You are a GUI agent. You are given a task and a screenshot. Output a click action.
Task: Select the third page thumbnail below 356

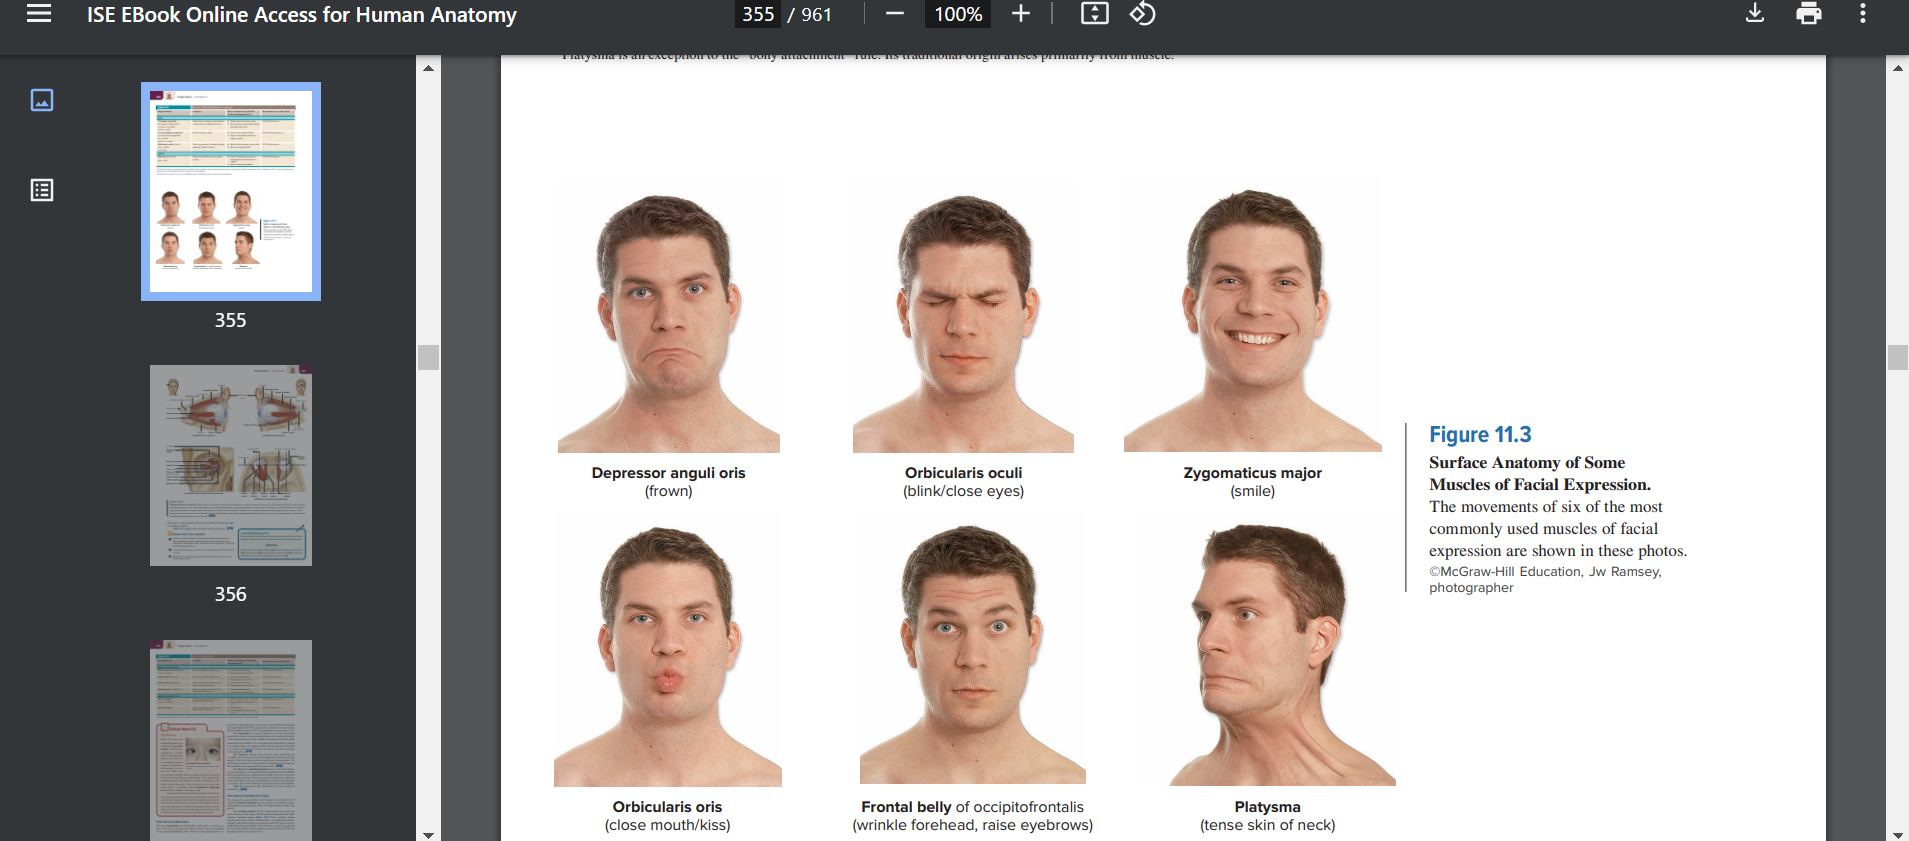coord(231,738)
